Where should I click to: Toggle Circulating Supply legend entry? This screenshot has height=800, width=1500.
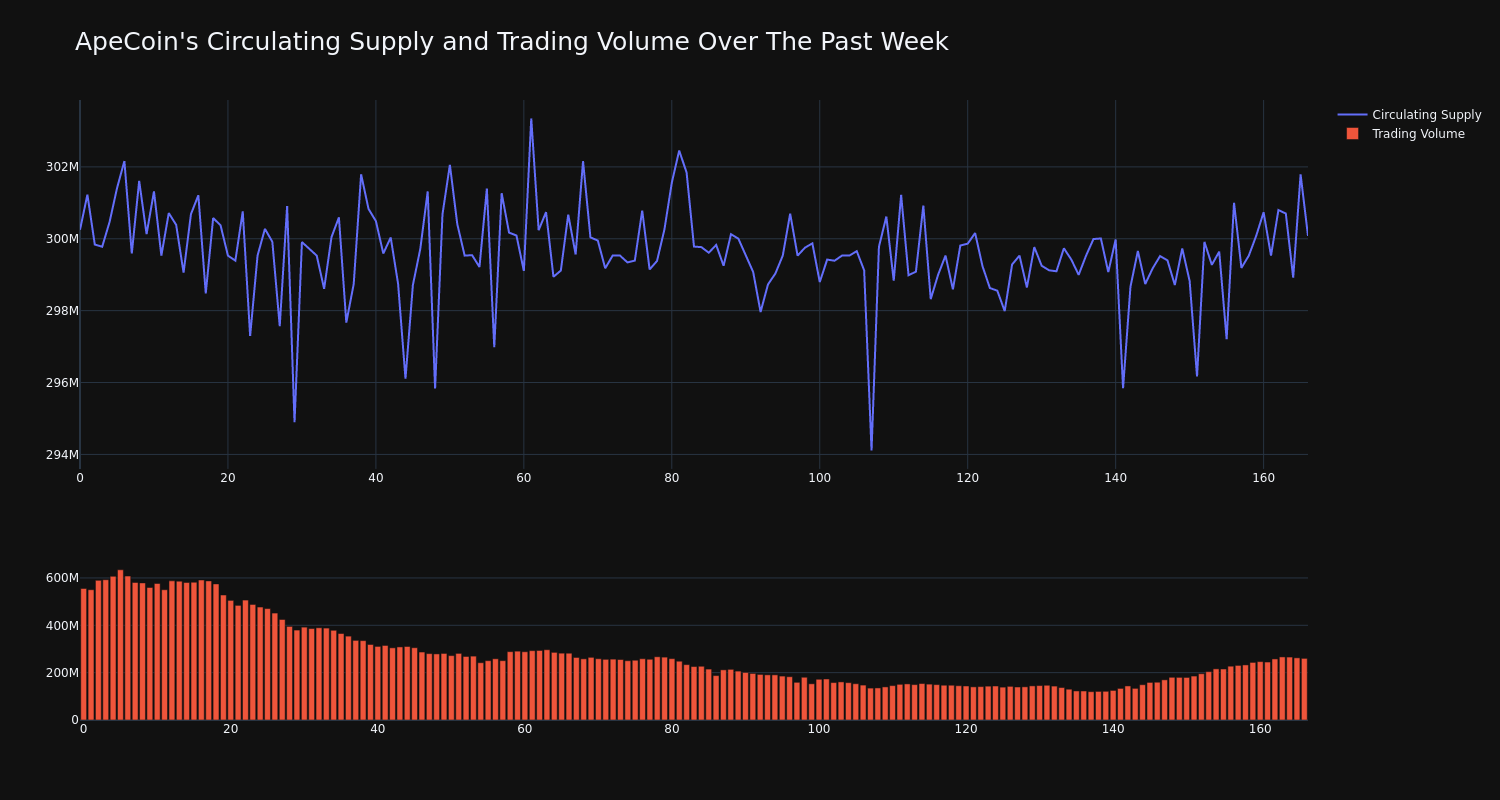click(x=1409, y=115)
